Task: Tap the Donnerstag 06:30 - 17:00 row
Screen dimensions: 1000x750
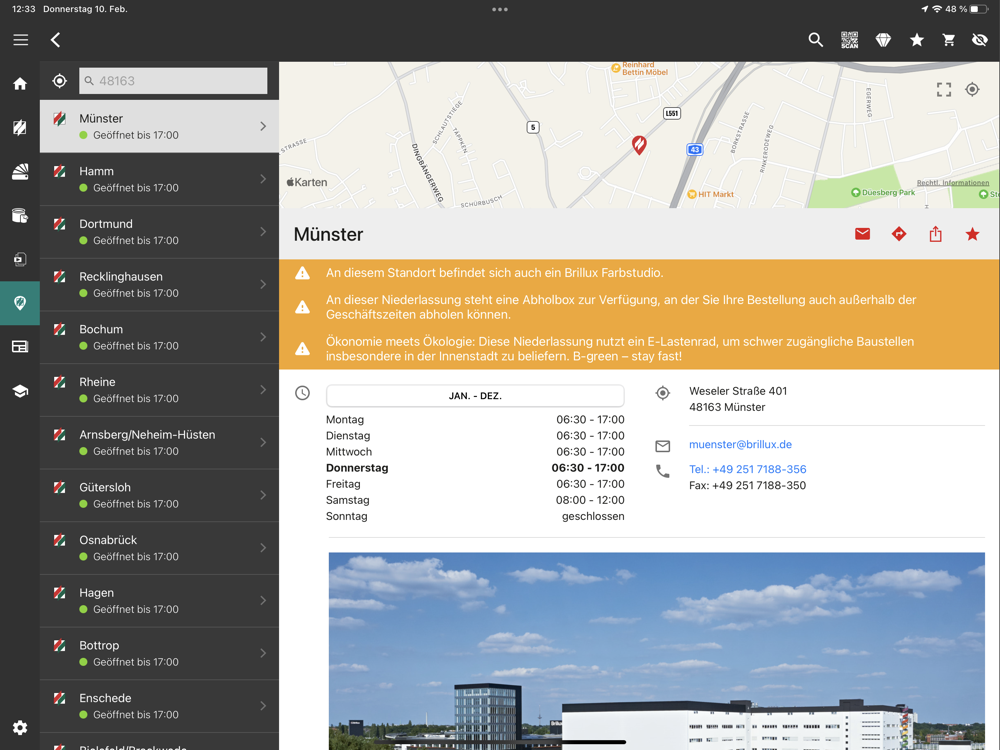Action: pos(475,468)
